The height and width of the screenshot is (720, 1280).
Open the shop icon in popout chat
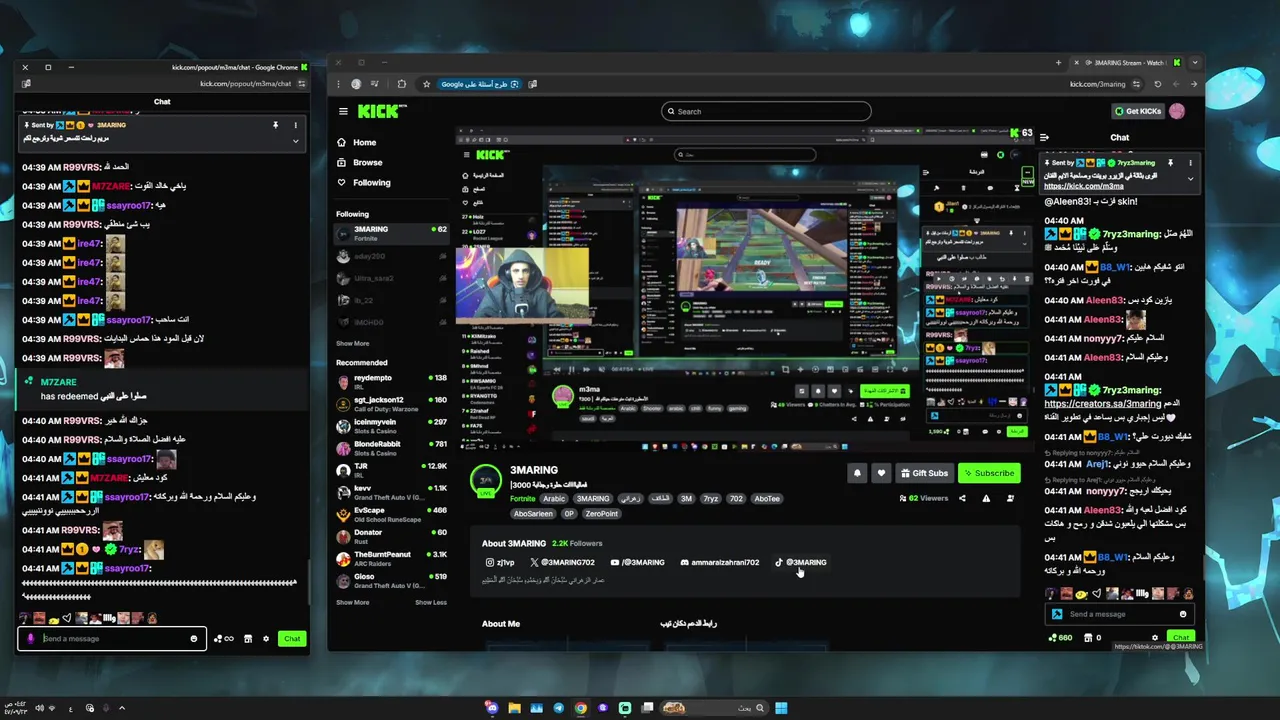click(248, 638)
